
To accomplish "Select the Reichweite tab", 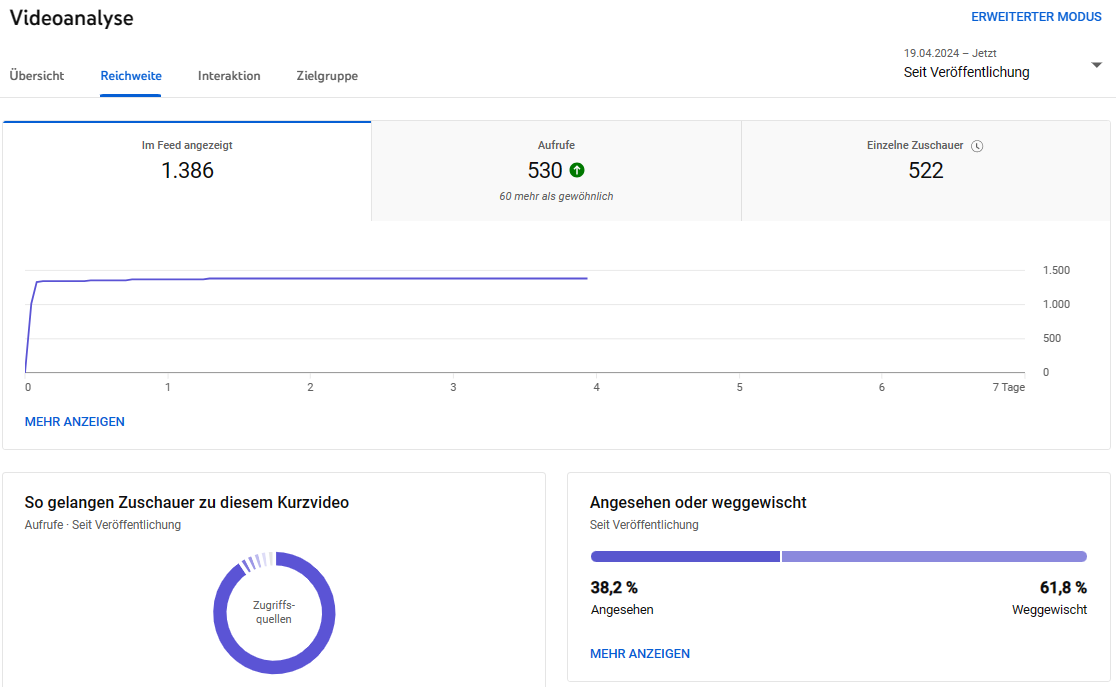I will coord(131,76).
